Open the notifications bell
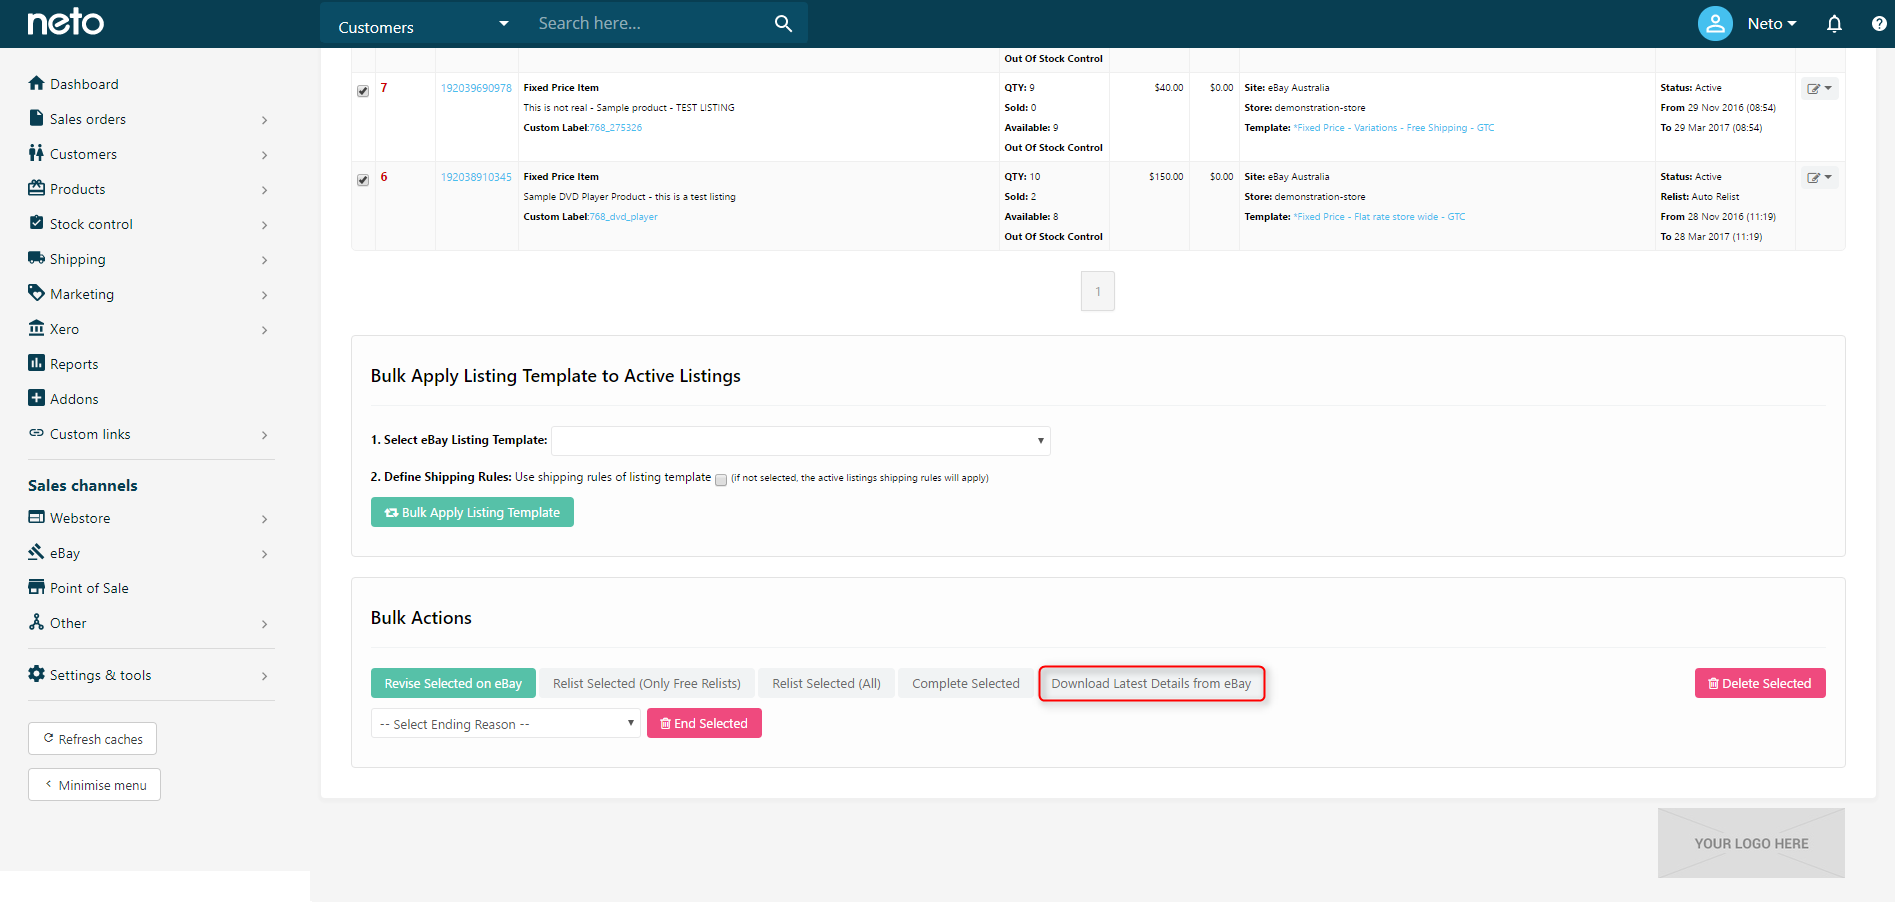This screenshot has width=1895, height=902. [1834, 23]
